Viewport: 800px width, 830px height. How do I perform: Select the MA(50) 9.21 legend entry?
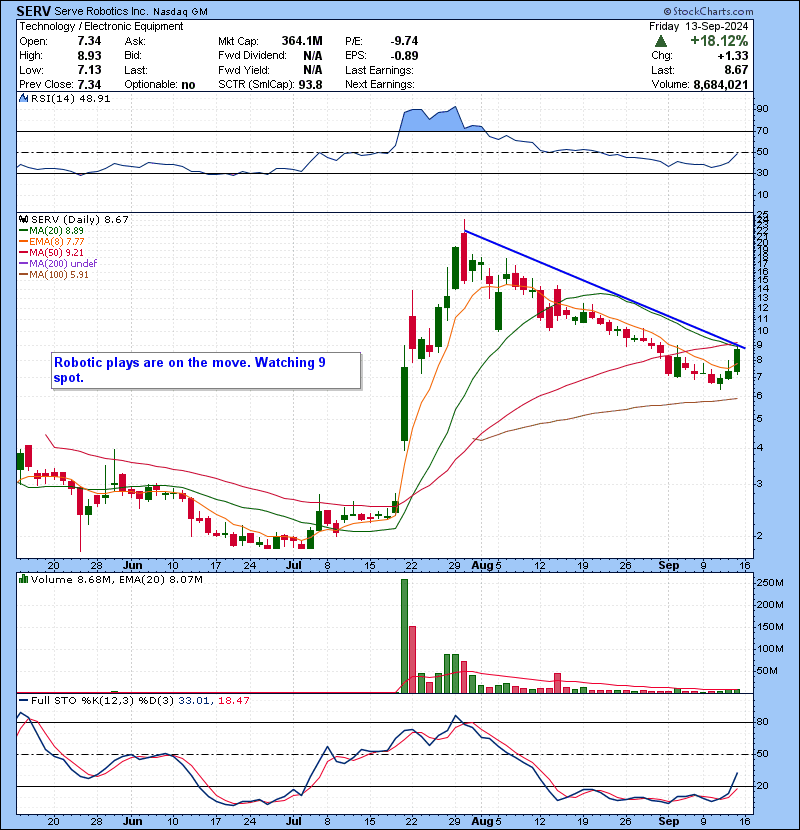coord(51,252)
